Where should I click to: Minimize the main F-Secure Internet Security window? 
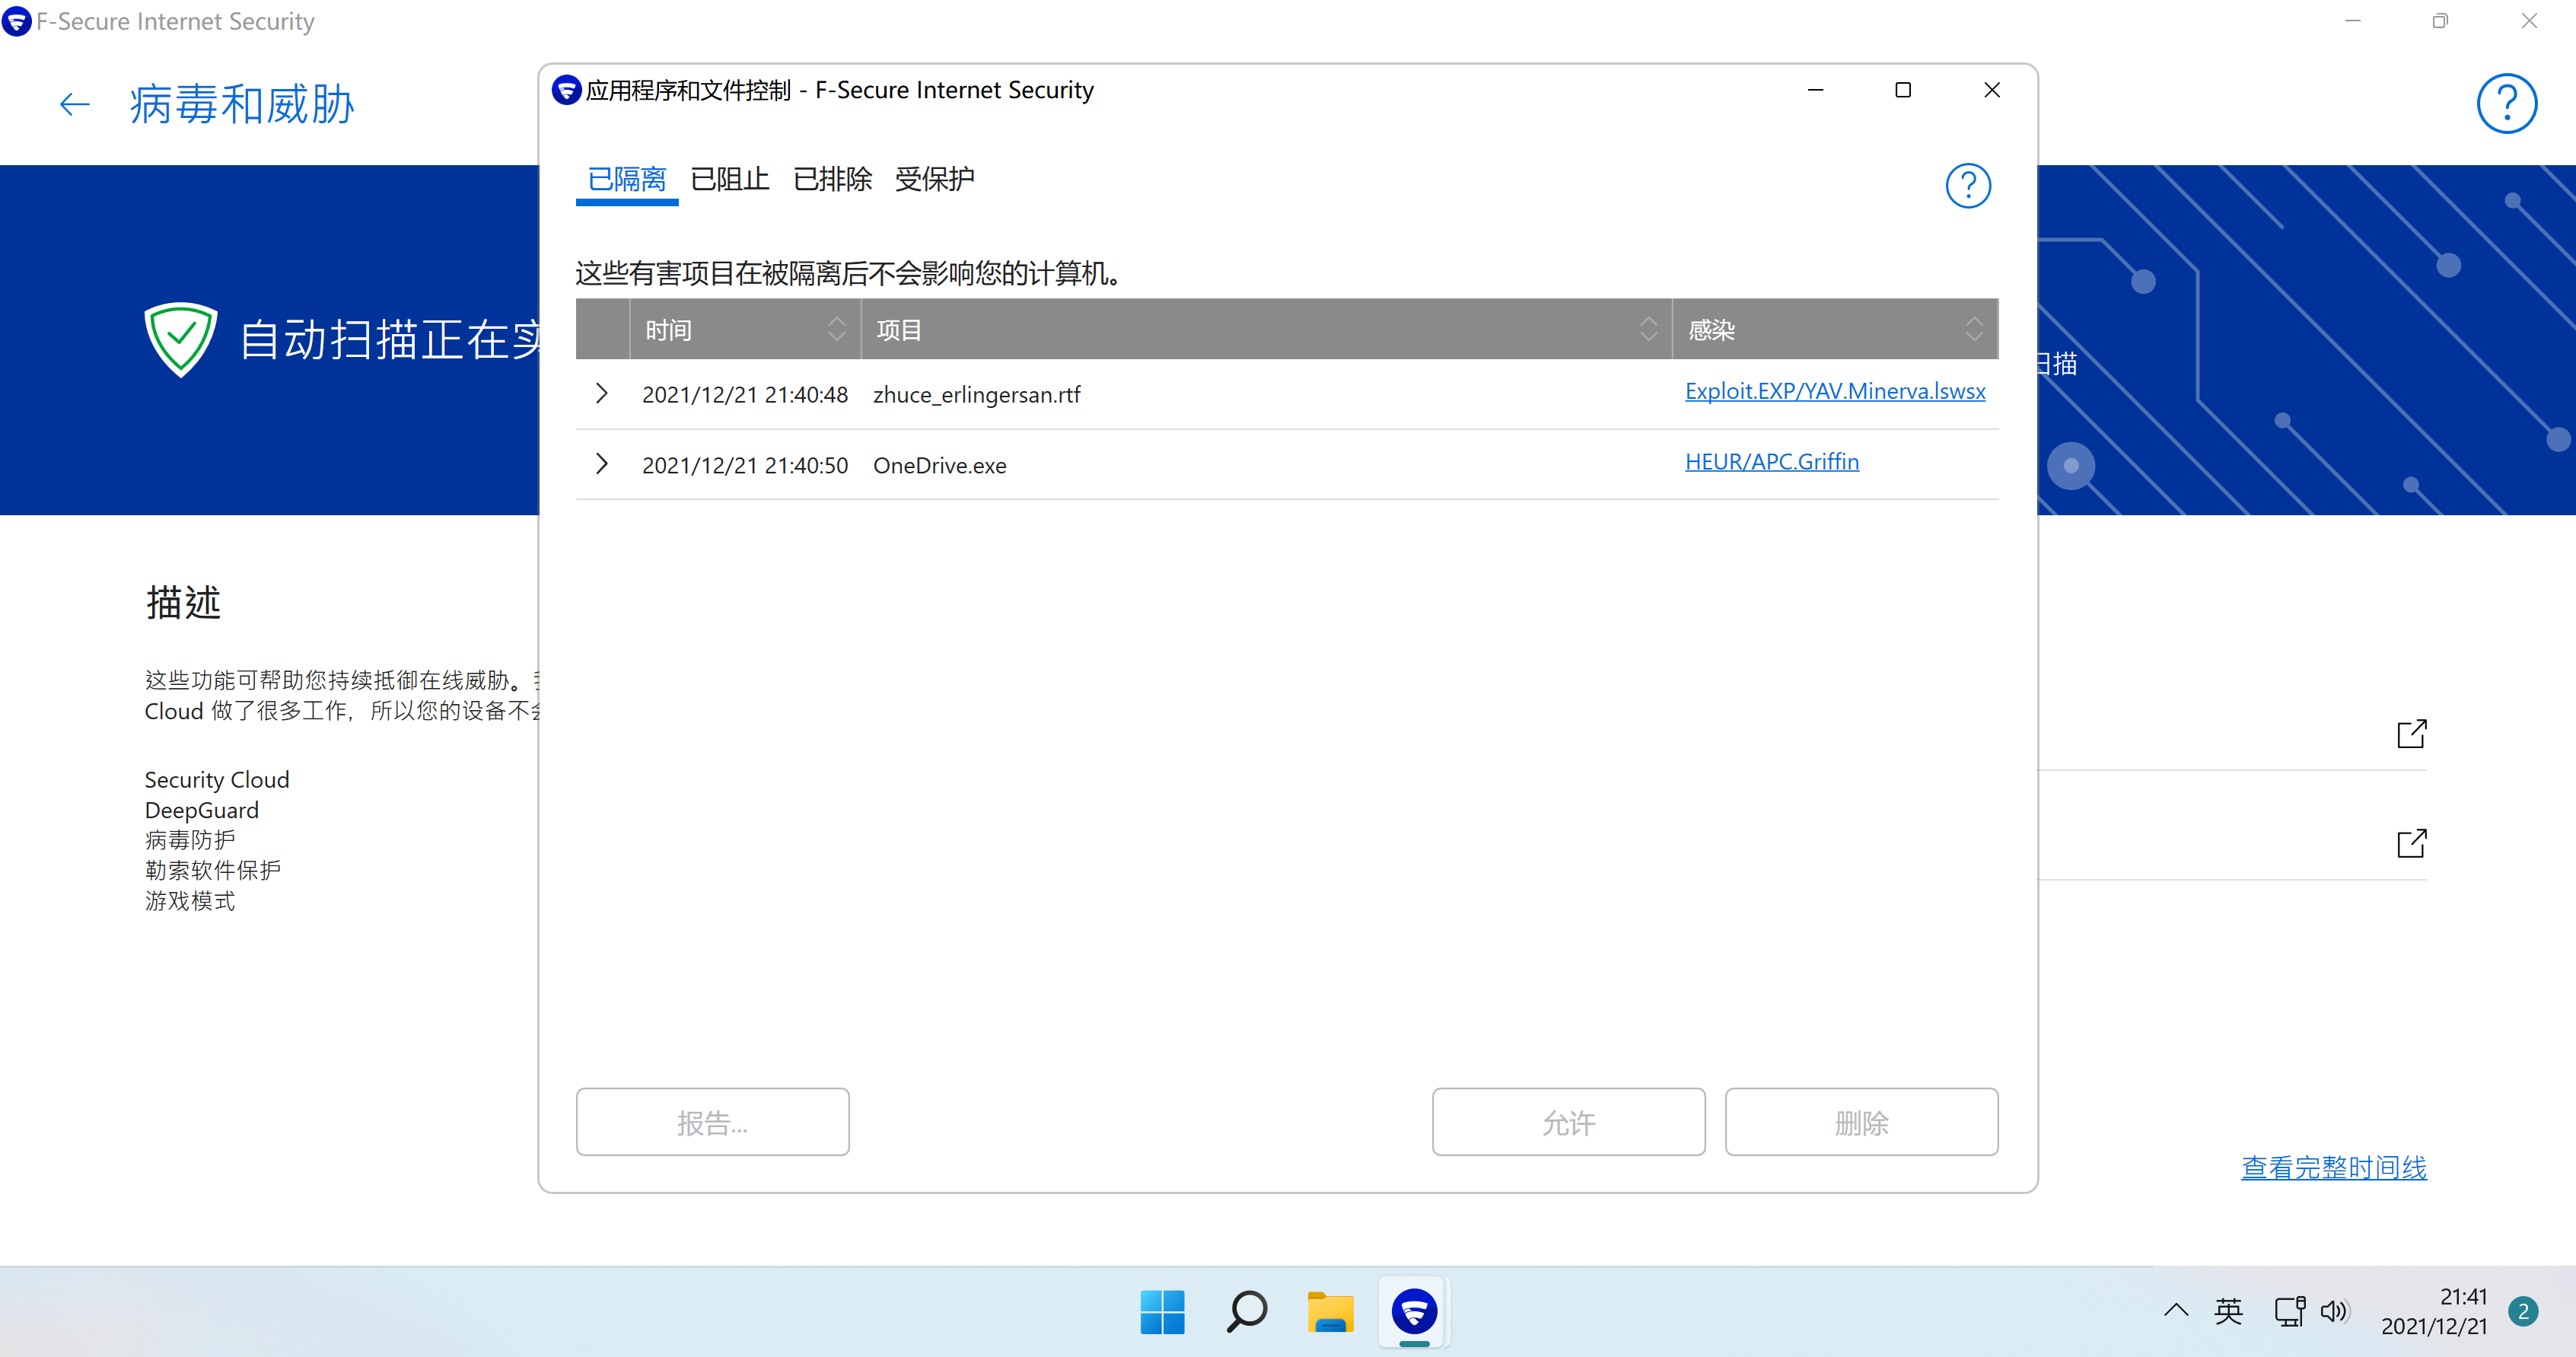(2352, 21)
